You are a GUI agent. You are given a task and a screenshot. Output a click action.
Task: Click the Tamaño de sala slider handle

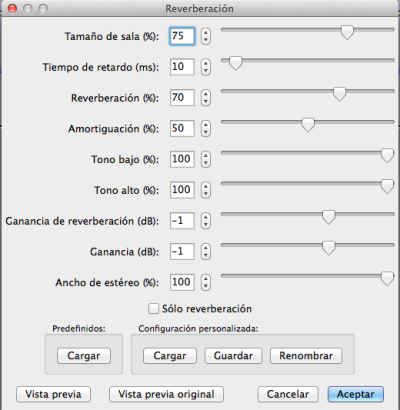click(x=347, y=32)
